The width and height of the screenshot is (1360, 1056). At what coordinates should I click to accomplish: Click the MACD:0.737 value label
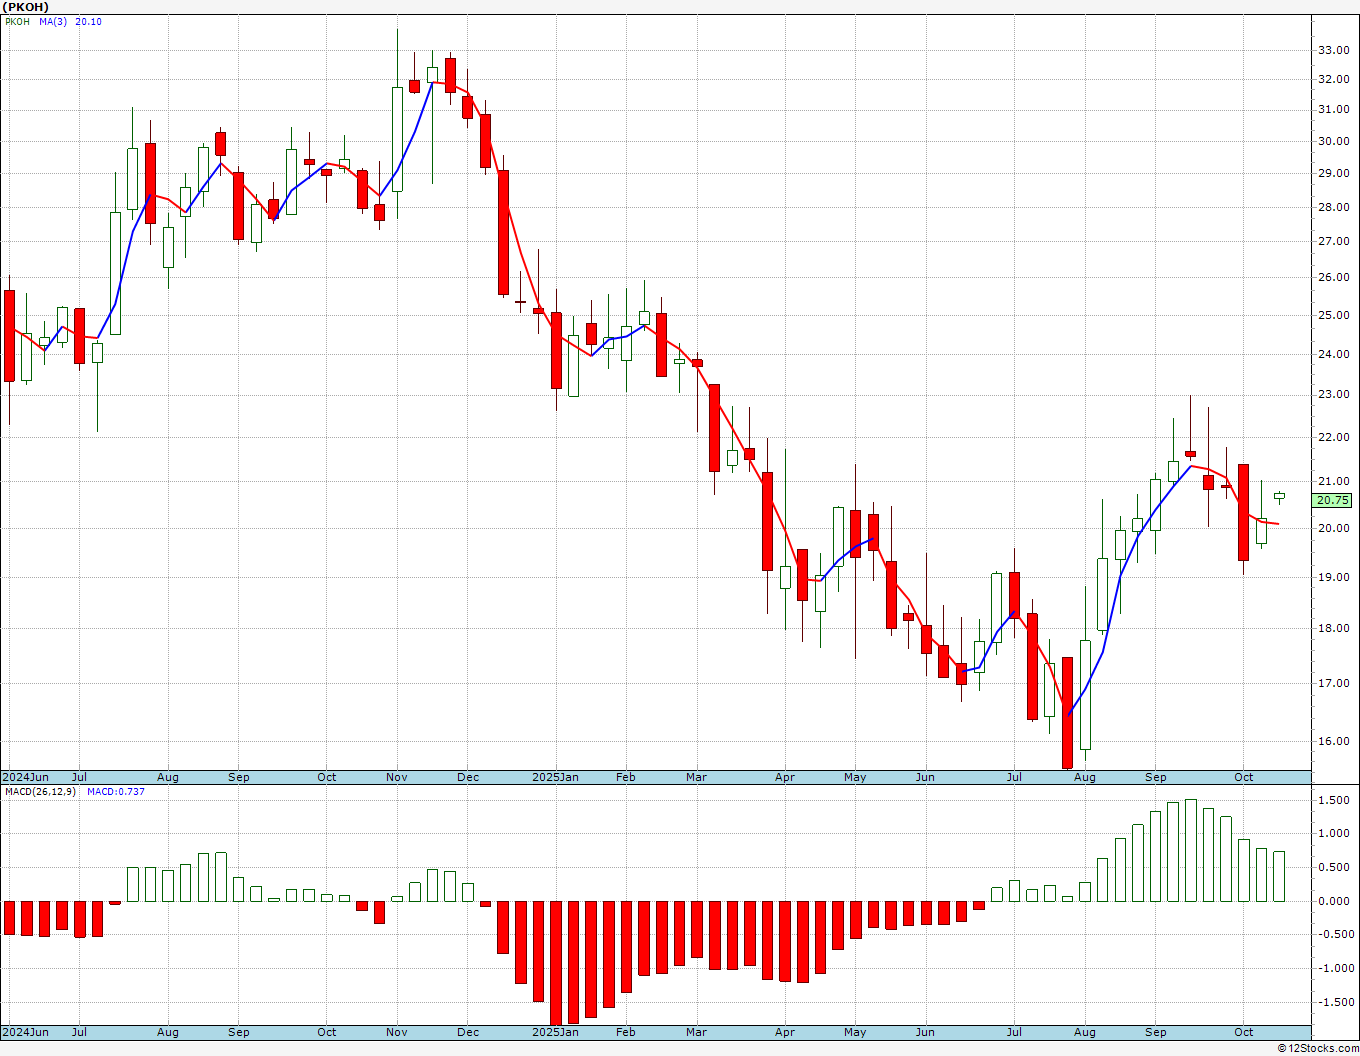(x=116, y=792)
